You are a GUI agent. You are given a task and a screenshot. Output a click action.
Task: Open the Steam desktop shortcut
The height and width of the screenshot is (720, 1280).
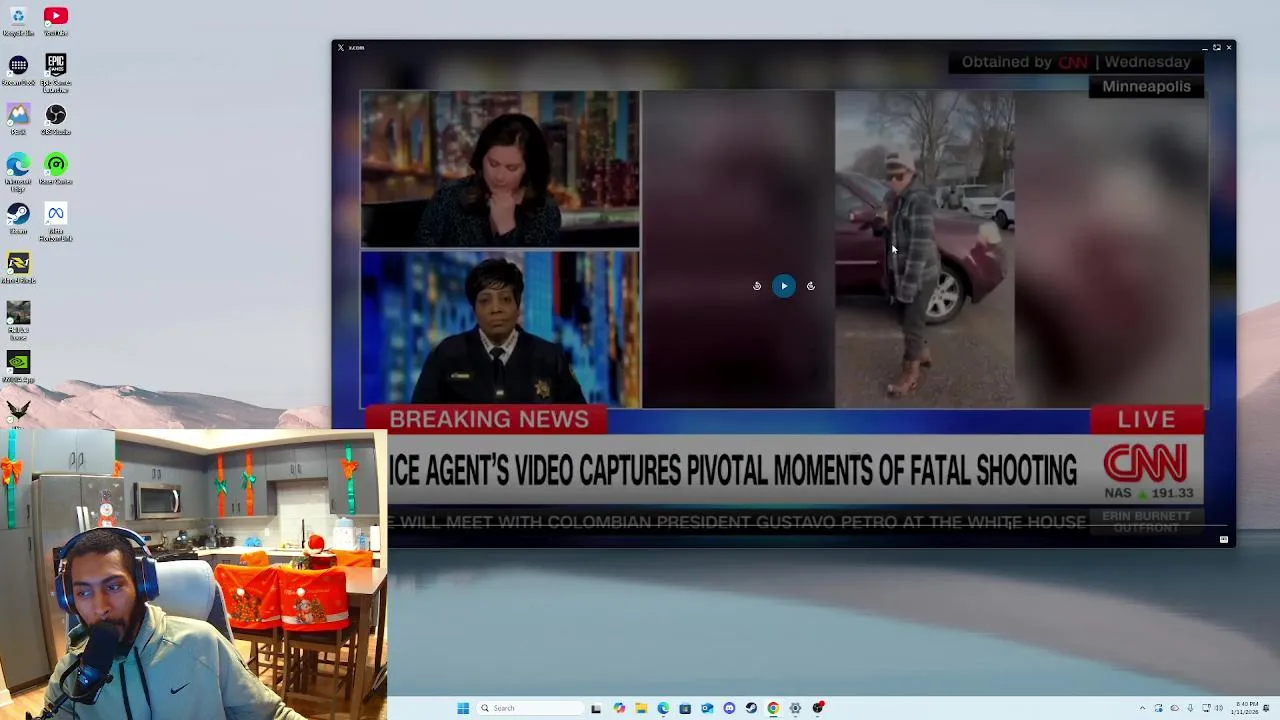tap(18, 218)
